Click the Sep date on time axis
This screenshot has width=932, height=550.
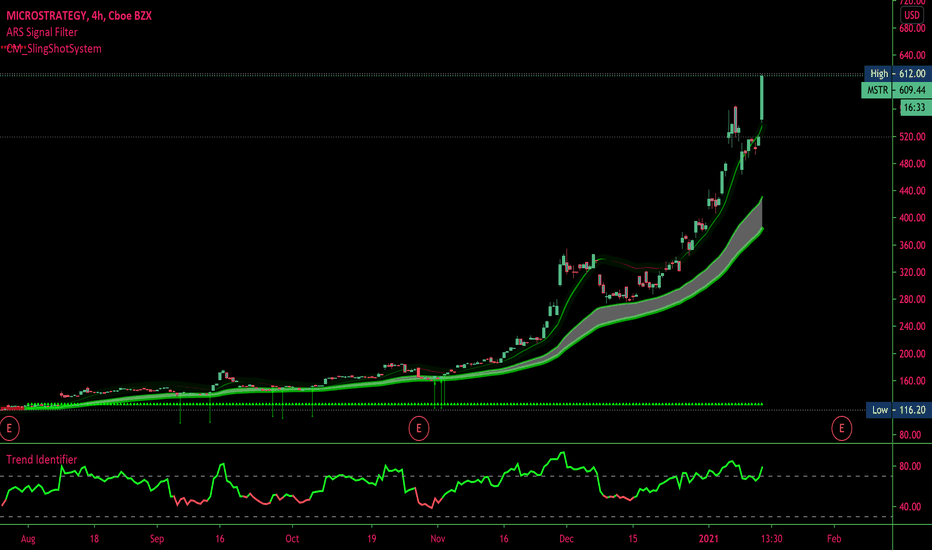[156, 539]
